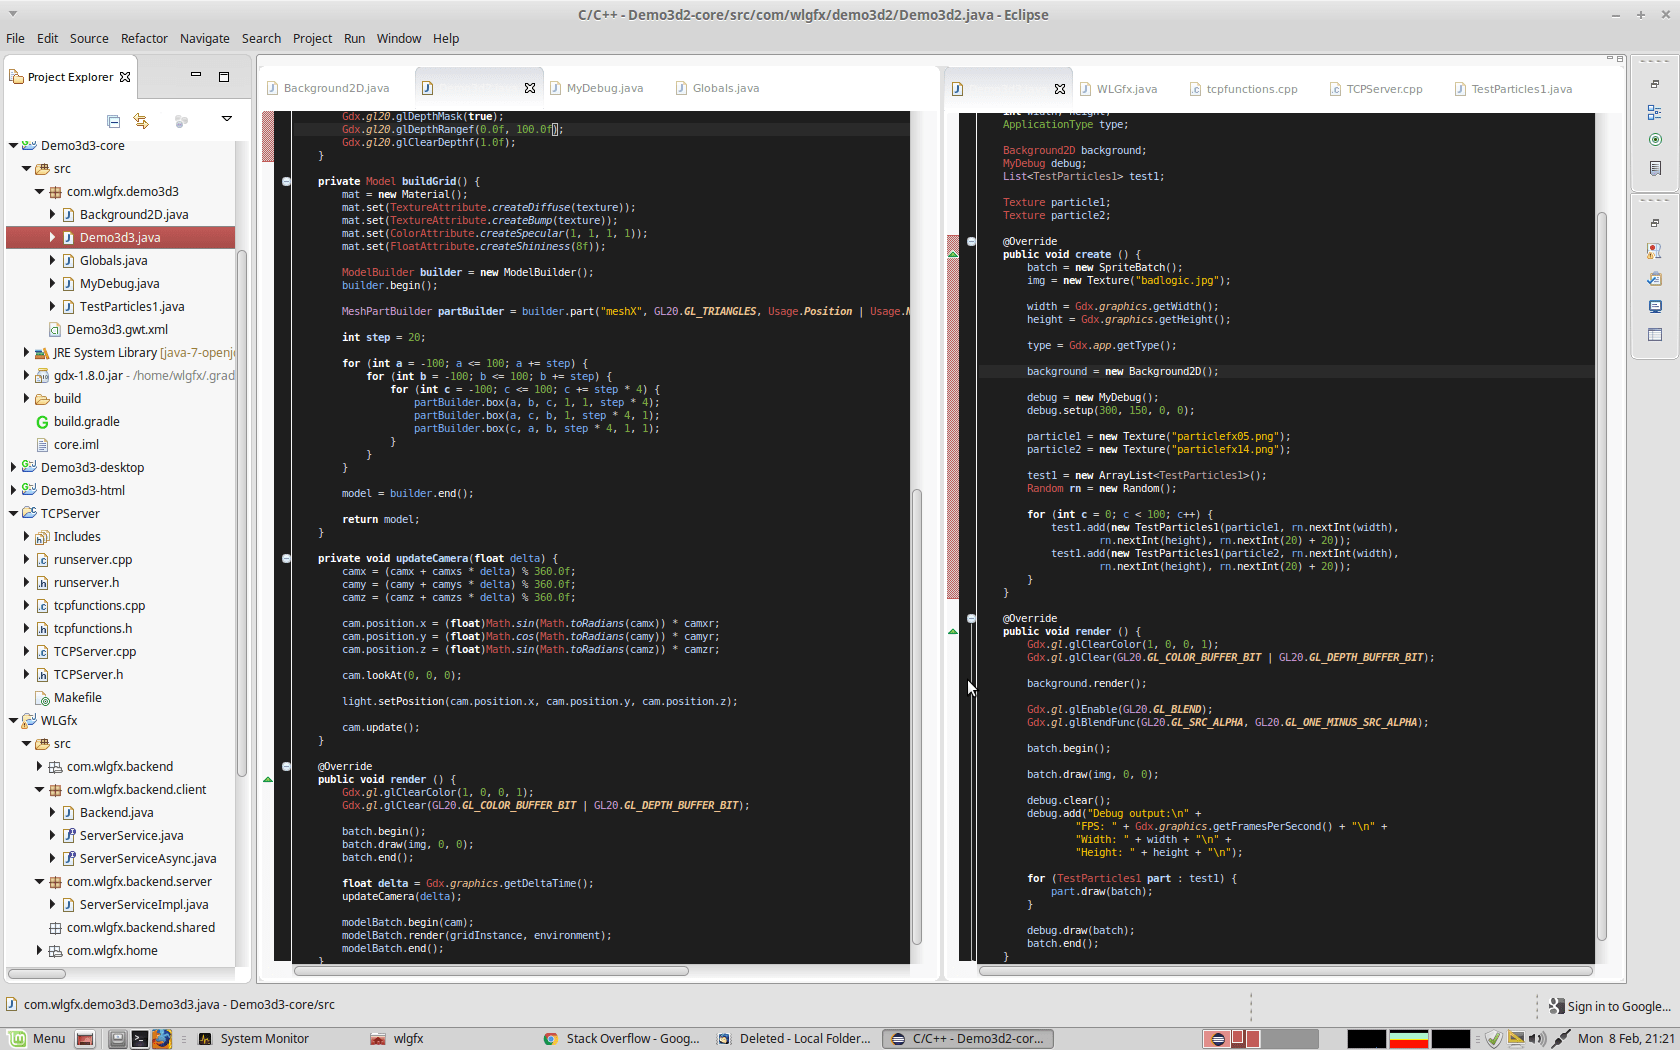Expand Demo3d3-desktop project
1680x1050 pixels.
coord(13,467)
